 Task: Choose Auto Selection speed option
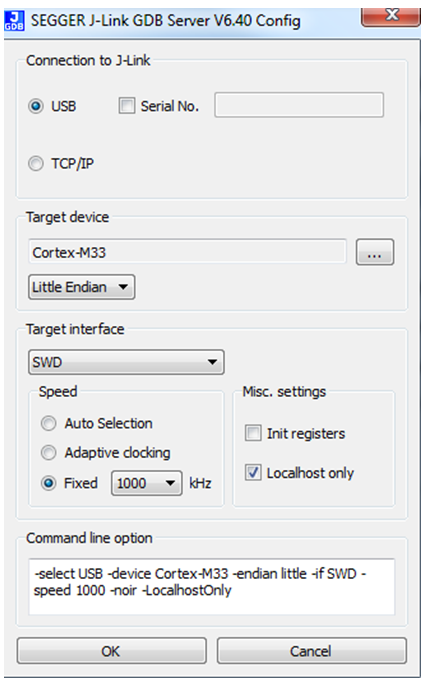coord(48,423)
